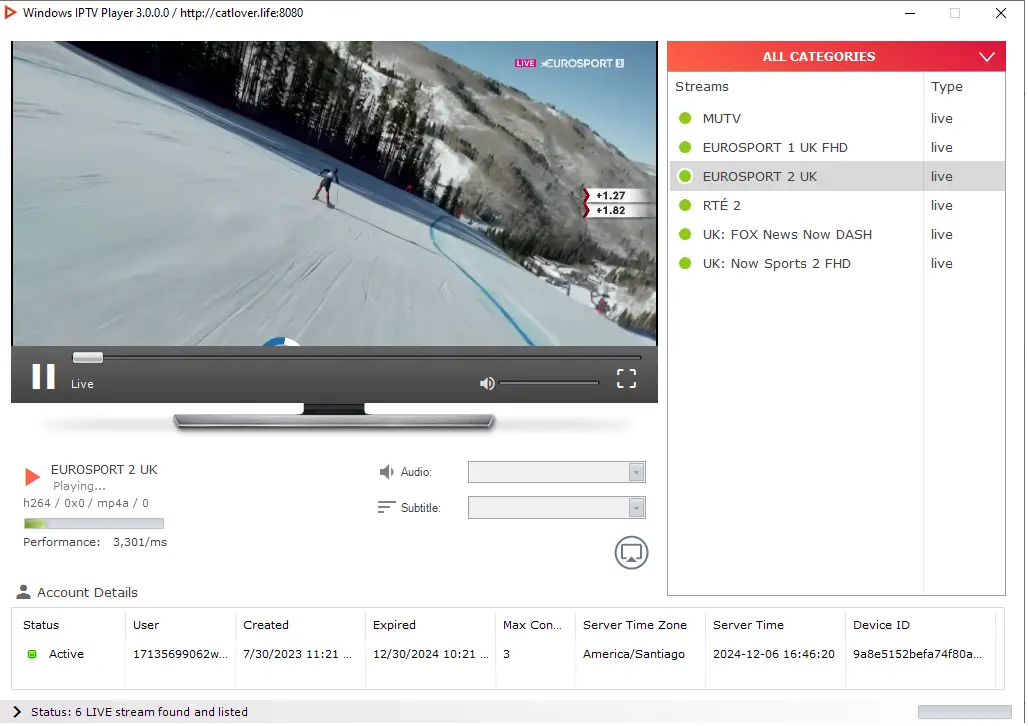Click the green dot beside EUROSPORT 1 UK FHD
The height and width of the screenshot is (726, 1028).
click(x=685, y=147)
